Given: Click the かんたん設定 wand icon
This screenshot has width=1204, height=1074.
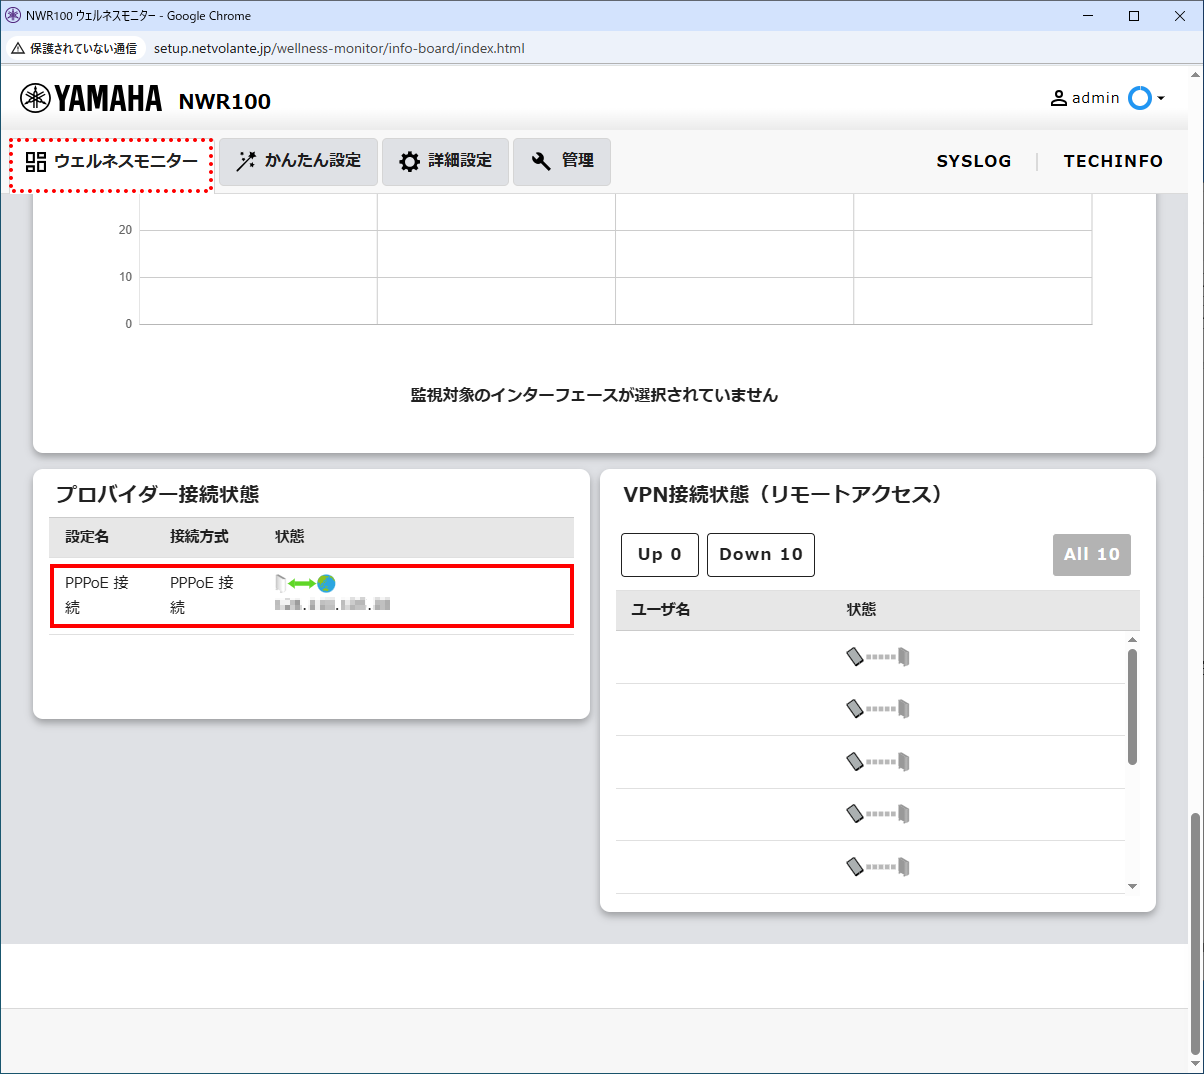Looking at the screenshot, I should pyautogui.click(x=246, y=161).
